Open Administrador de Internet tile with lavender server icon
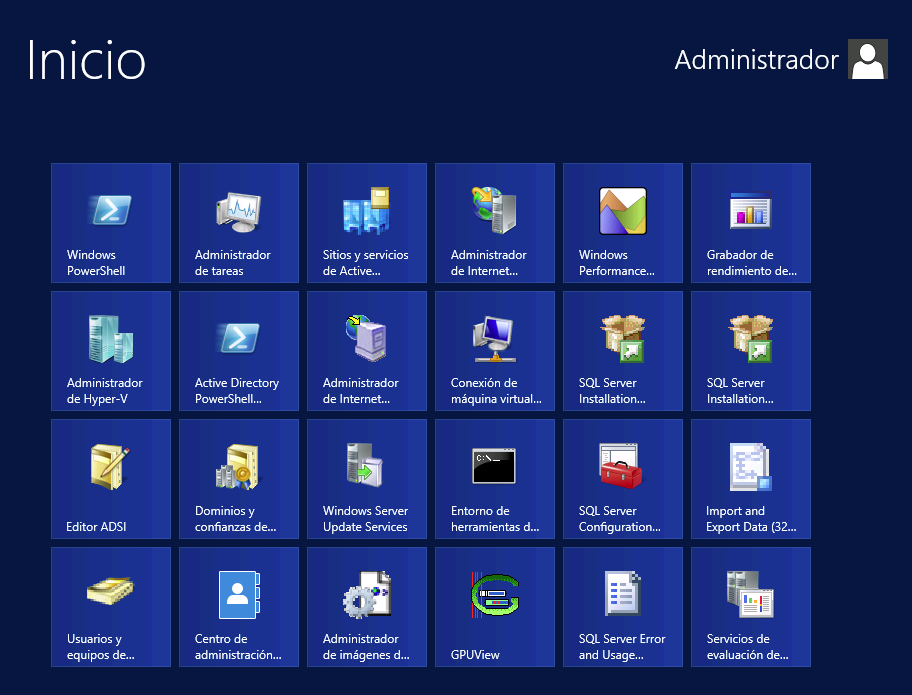This screenshot has width=912, height=695. coord(367,351)
